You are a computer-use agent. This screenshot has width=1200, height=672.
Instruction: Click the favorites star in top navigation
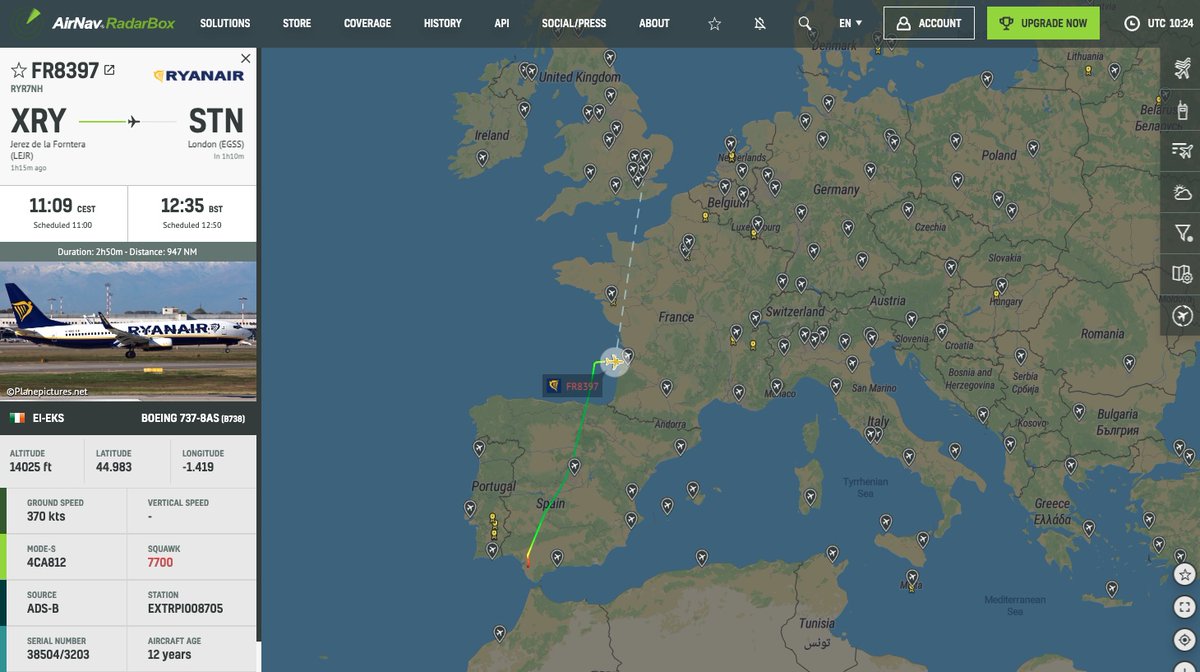coord(714,23)
